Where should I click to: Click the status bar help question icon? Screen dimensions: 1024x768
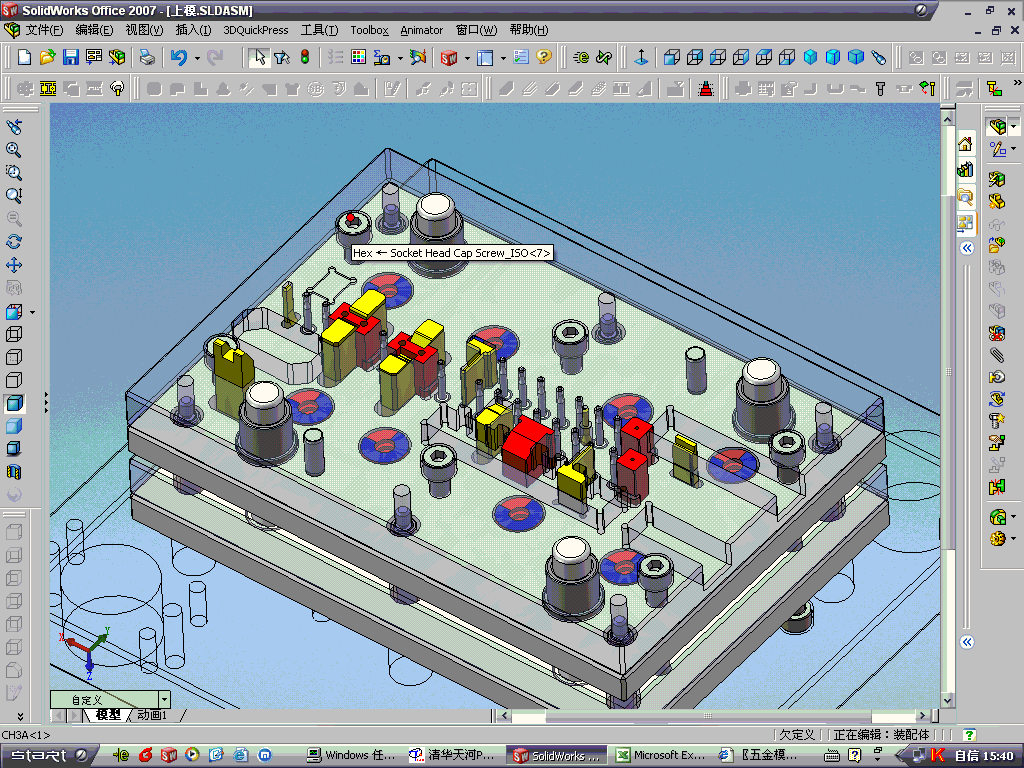(969, 735)
